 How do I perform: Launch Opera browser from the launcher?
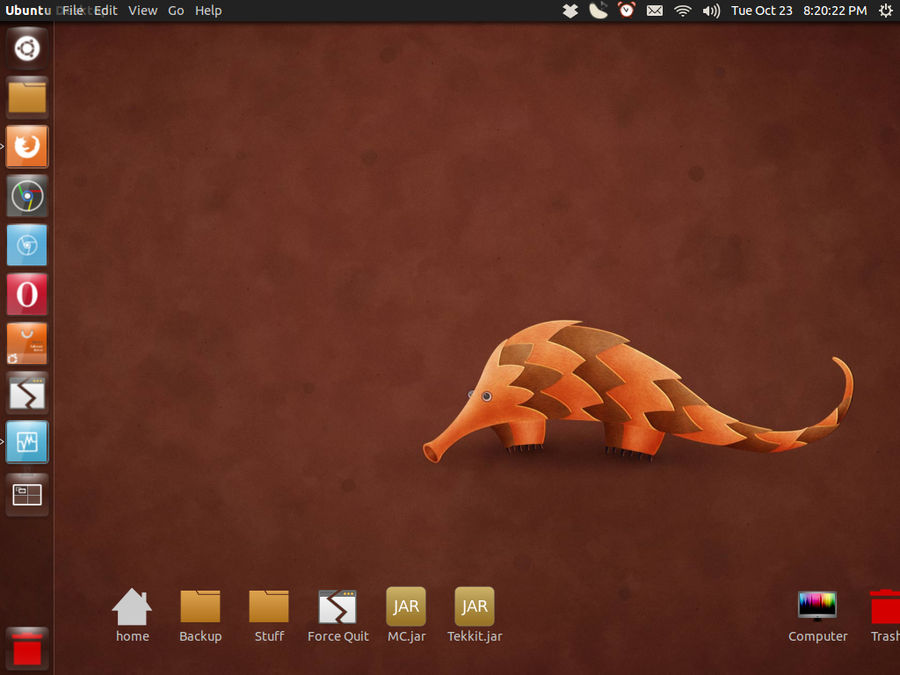click(x=27, y=294)
